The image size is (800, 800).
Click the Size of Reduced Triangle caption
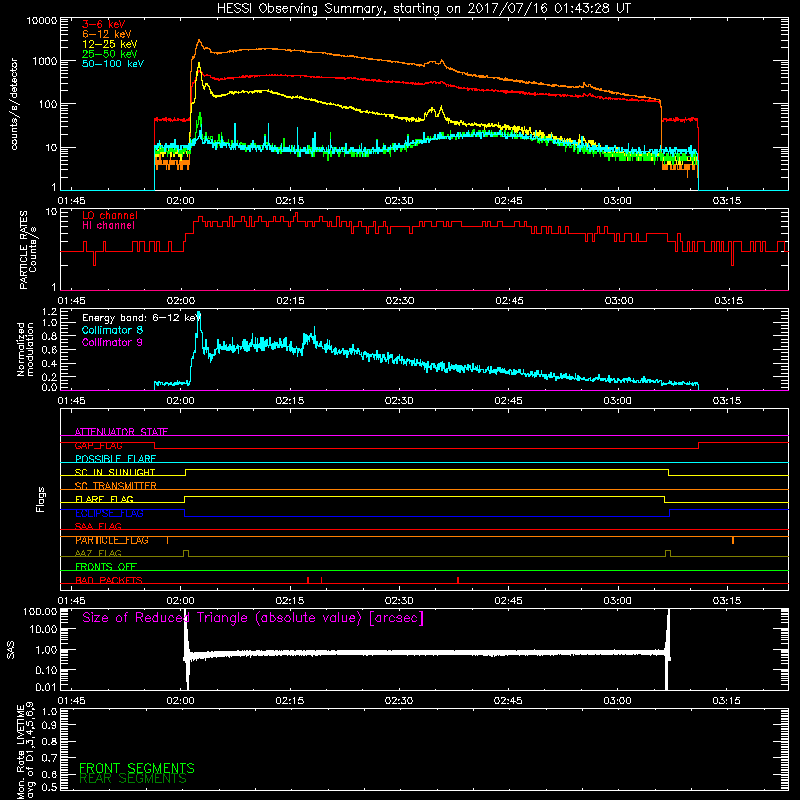[x=253, y=618]
